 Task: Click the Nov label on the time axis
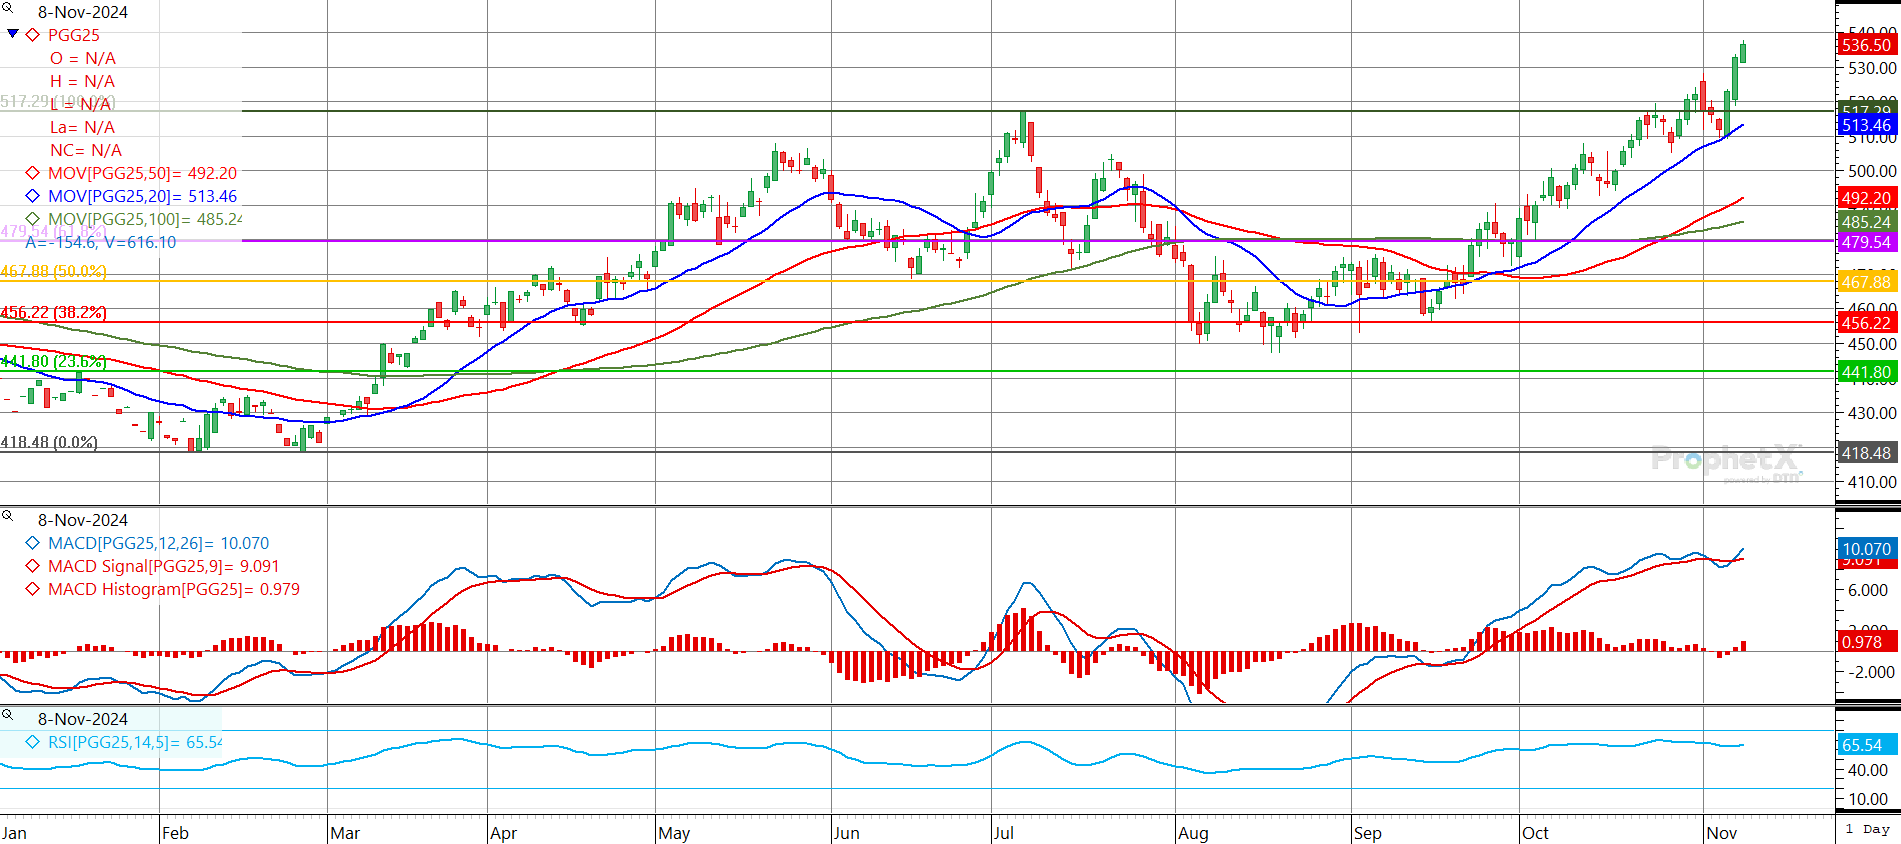(1722, 833)
